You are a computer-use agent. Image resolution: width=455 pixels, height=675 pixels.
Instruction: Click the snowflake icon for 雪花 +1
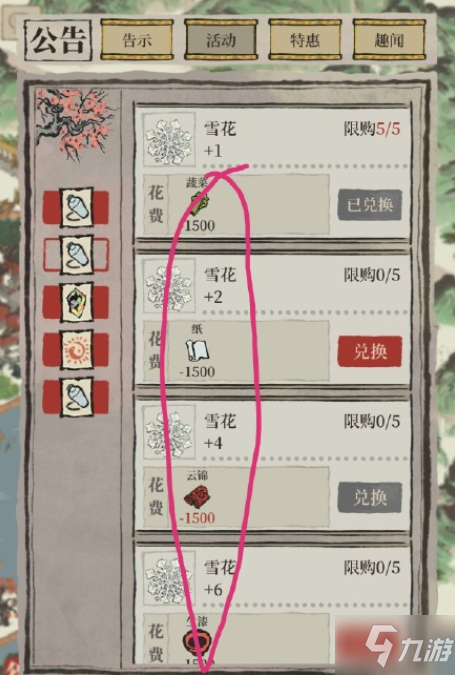(x=169, y=139)
